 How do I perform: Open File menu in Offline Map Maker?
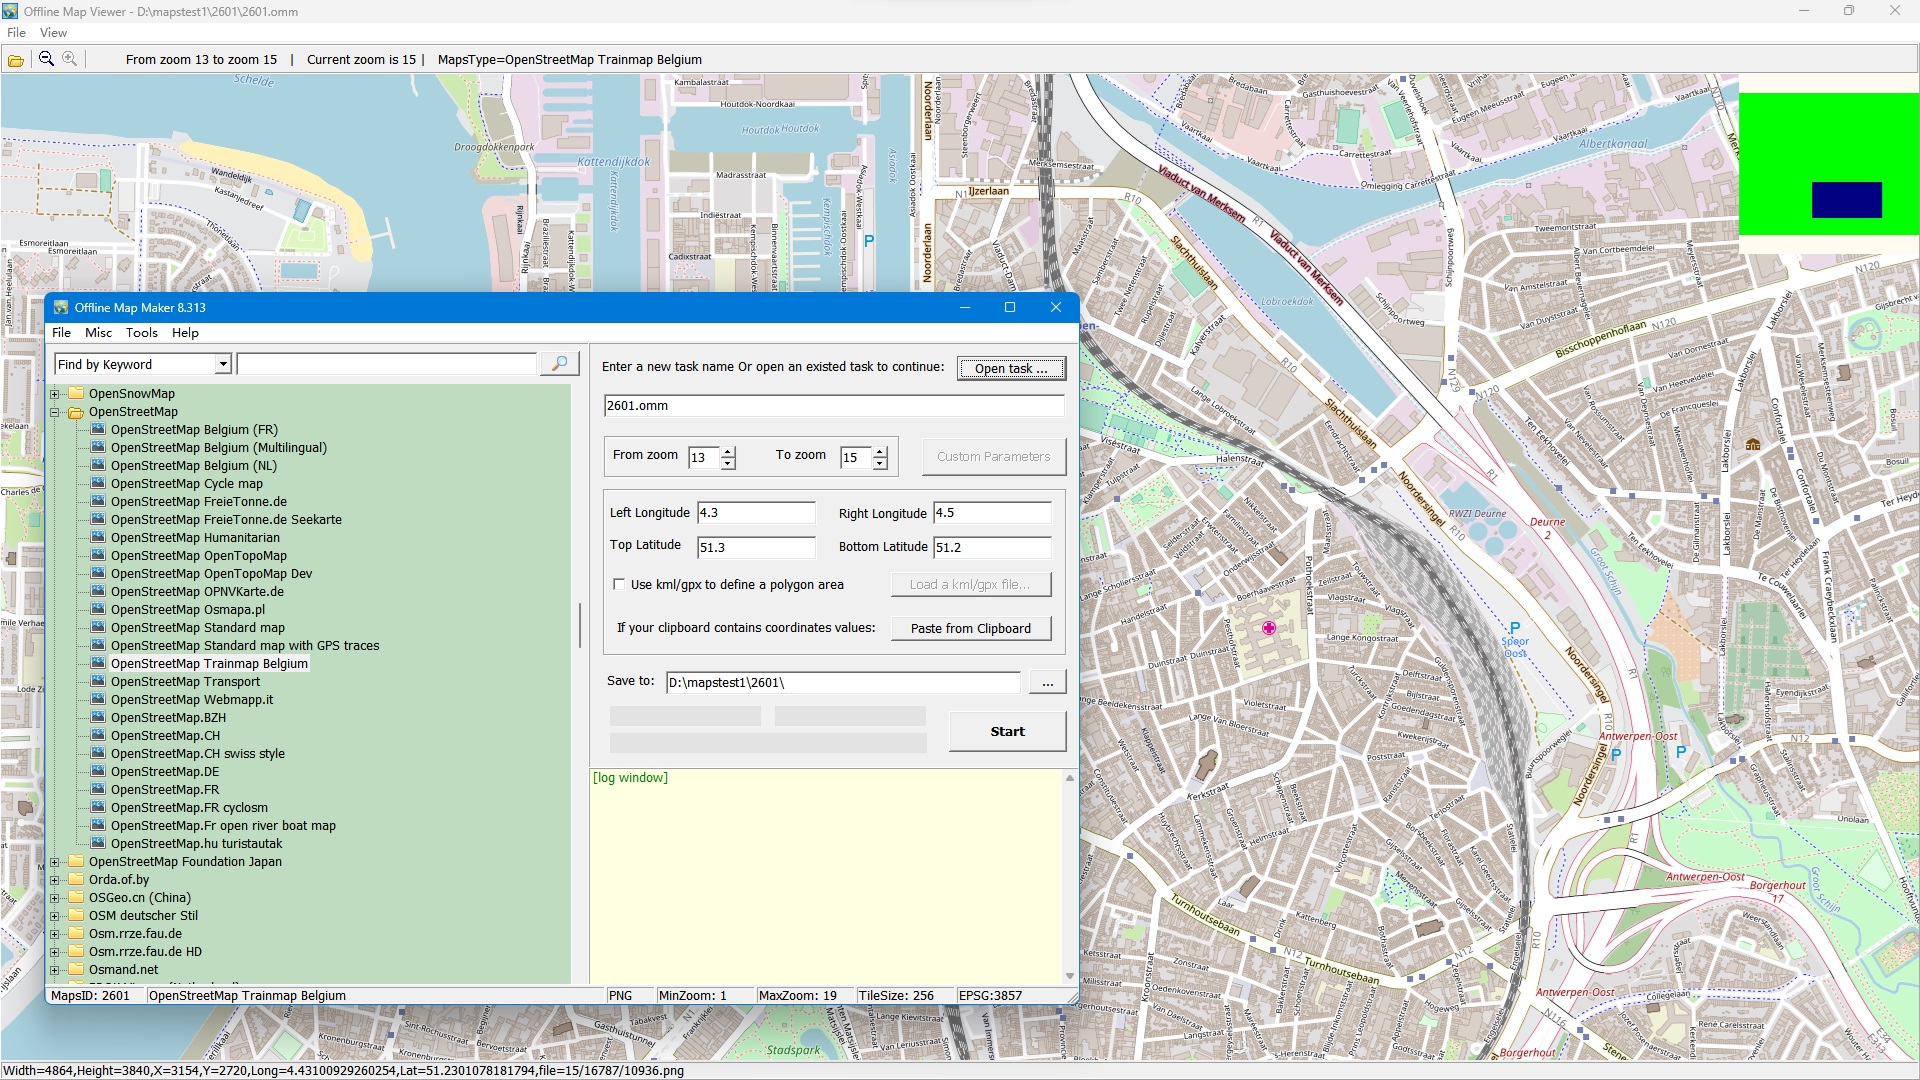click(x=61, y=333)
